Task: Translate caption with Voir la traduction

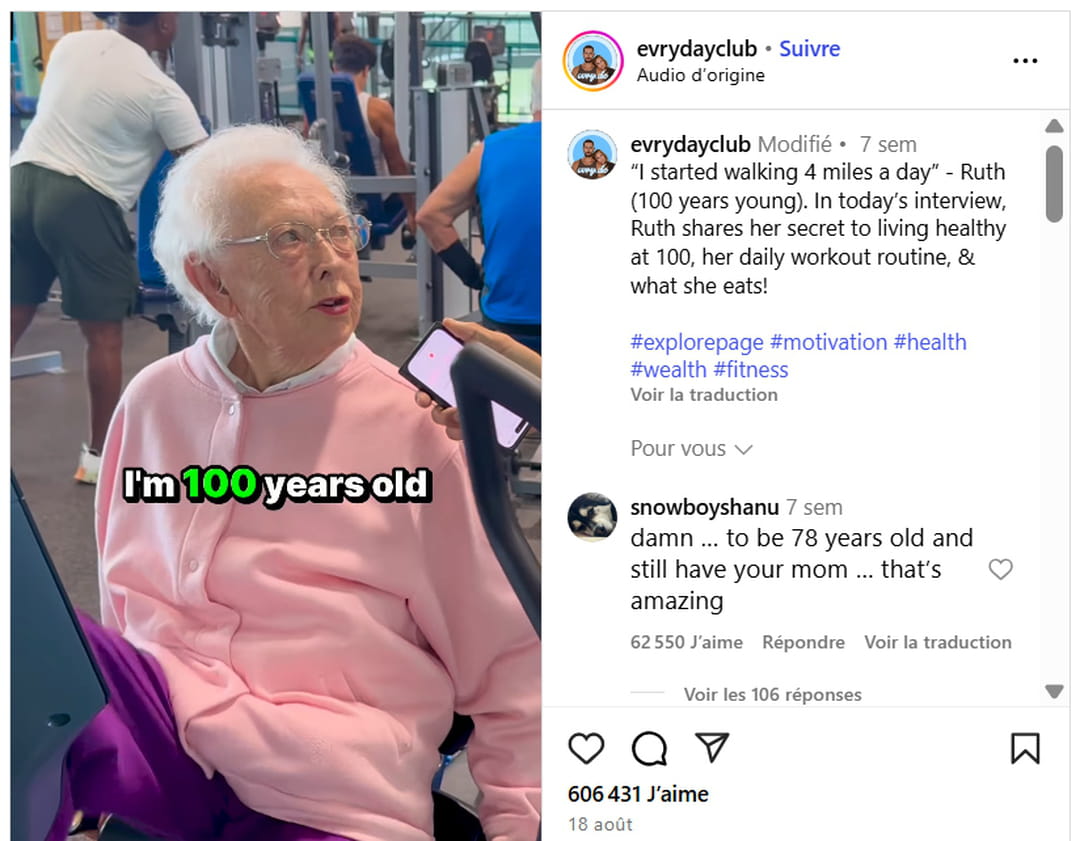Action: click(x=704, y=395)
